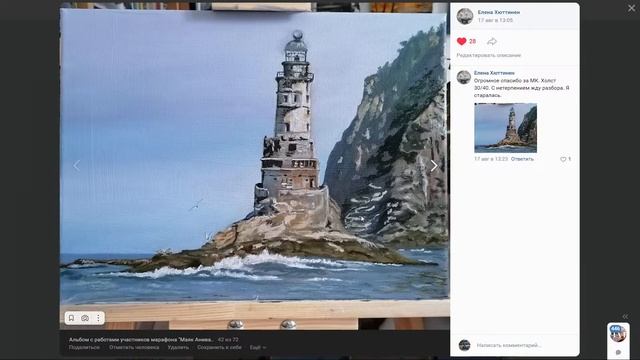Open the three-dot photo options menu
Viewport: 640px width, 360px height.
tap(98, 318)
